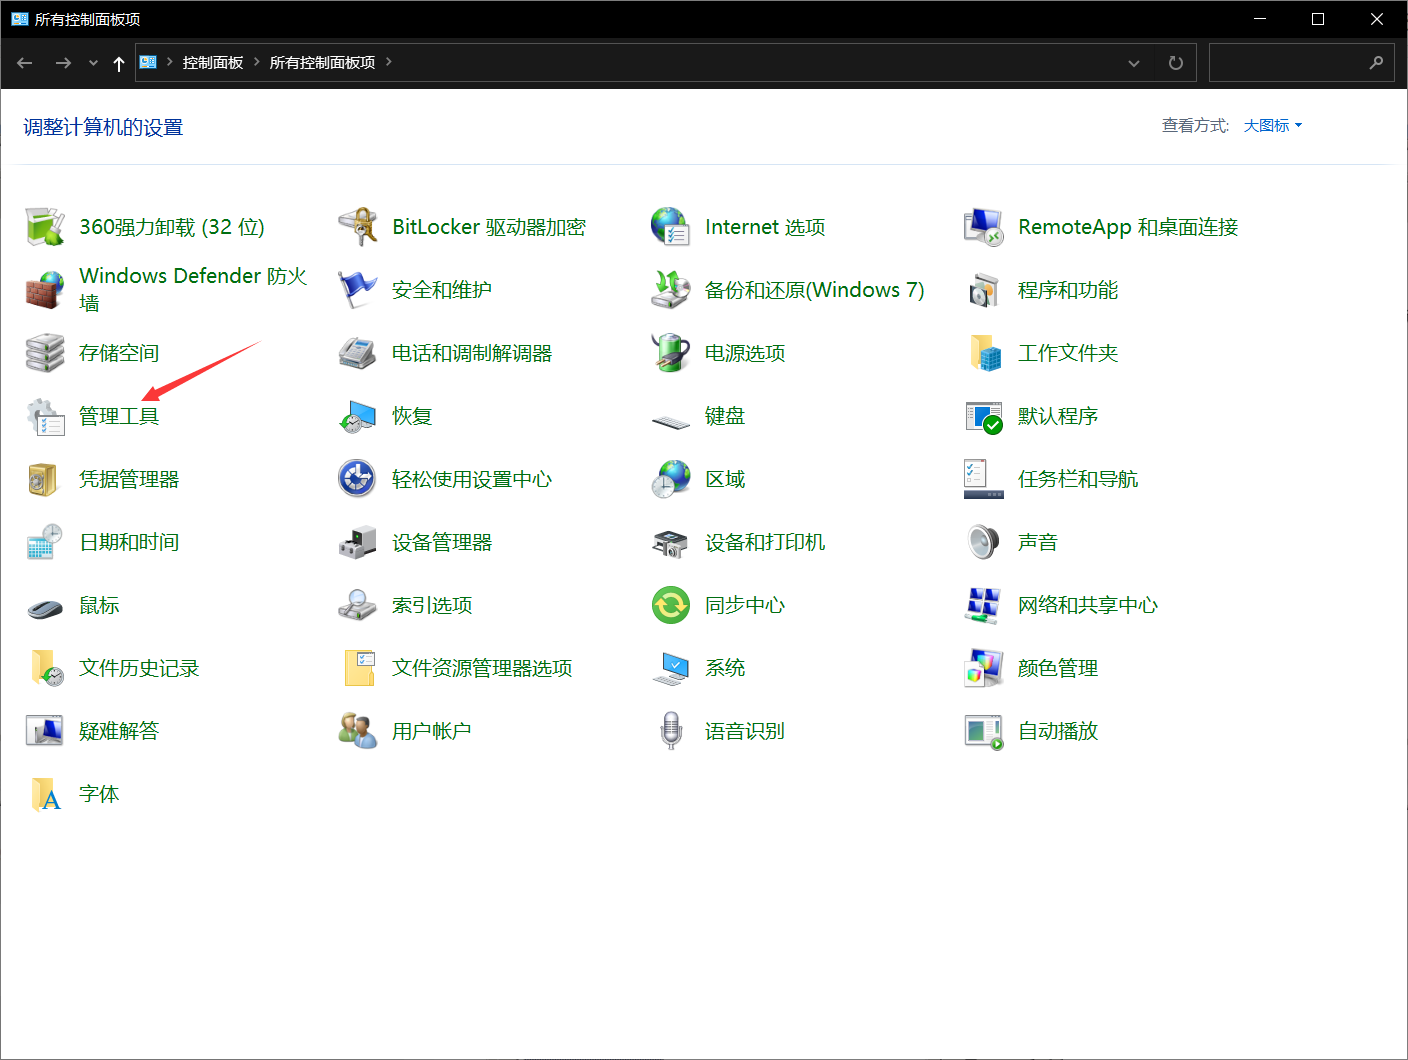
Task: Open the Internet 选项 globe icon
Action: (671, 227)
